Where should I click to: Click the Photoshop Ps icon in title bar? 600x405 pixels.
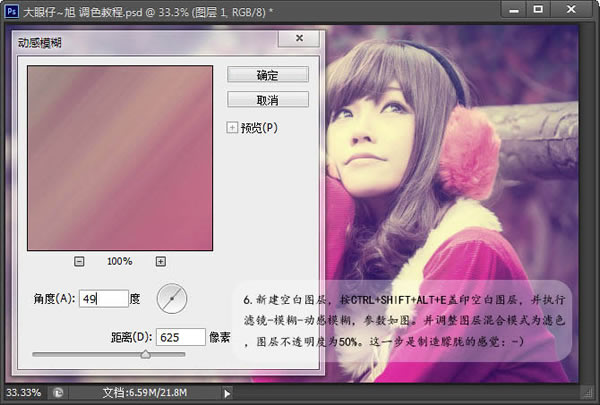[x=11, y=11]
